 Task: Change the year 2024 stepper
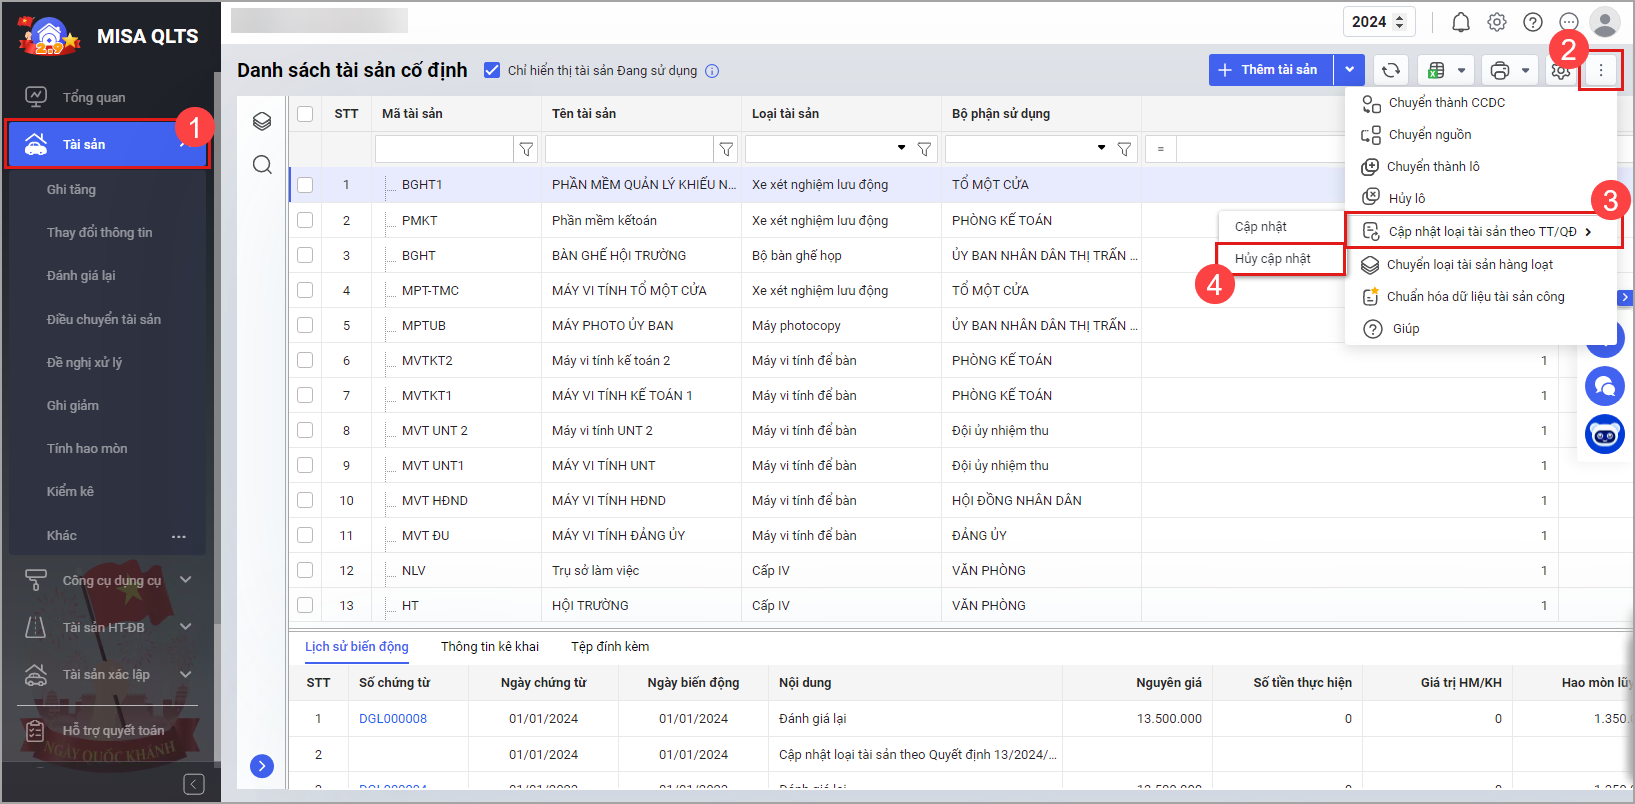(1399, 22)
